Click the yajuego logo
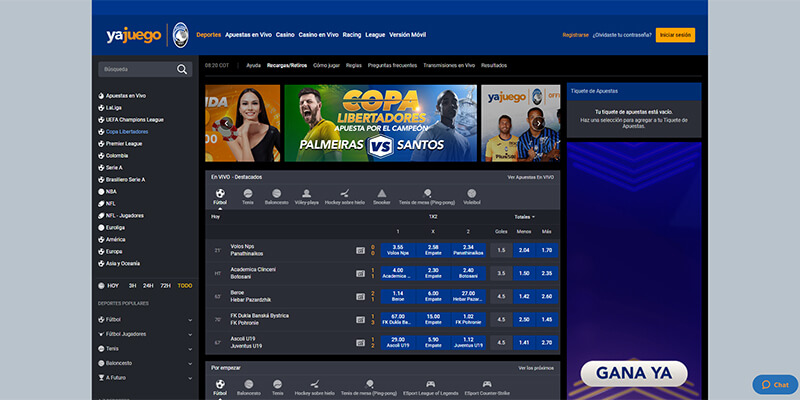 [x=134, y=35]
